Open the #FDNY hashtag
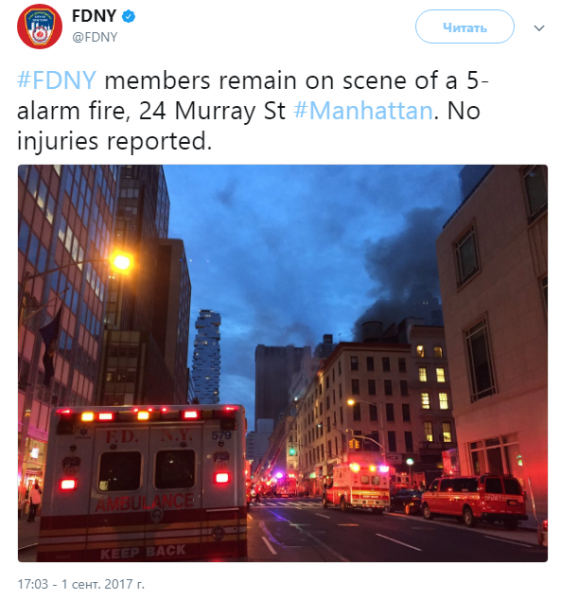Viewport: 561px width, 600px height. point(57,81)
